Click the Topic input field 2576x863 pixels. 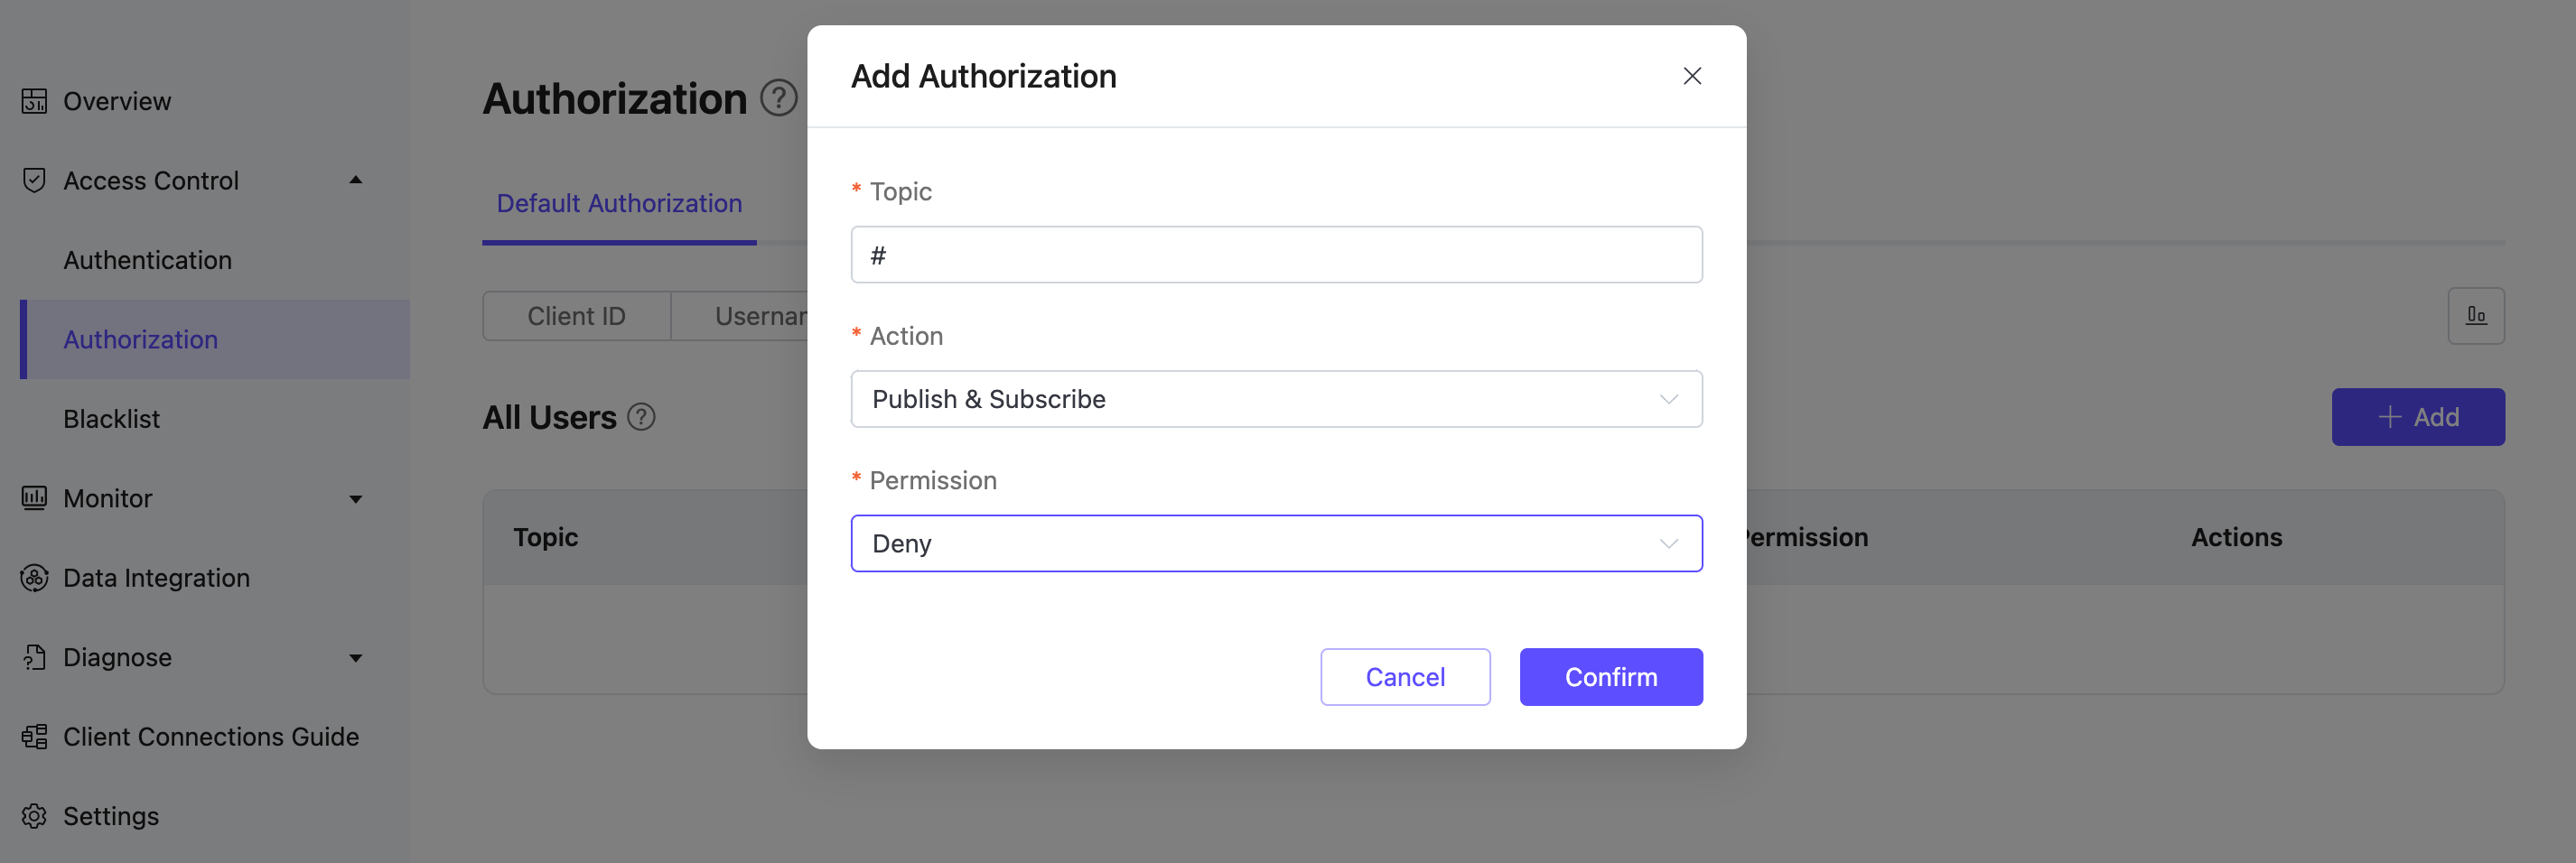(x=1275, y=255)
